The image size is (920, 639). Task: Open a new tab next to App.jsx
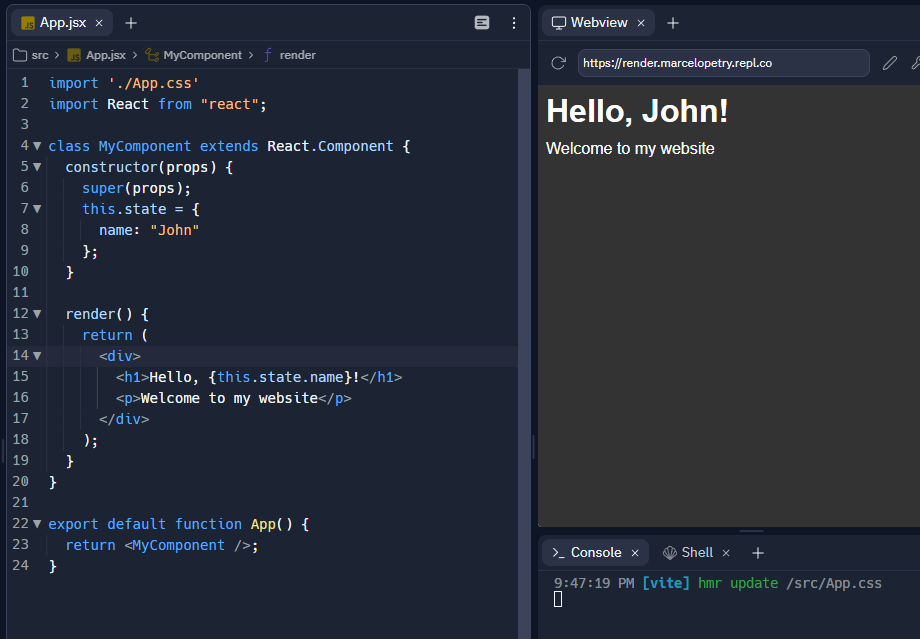point(131,23)
